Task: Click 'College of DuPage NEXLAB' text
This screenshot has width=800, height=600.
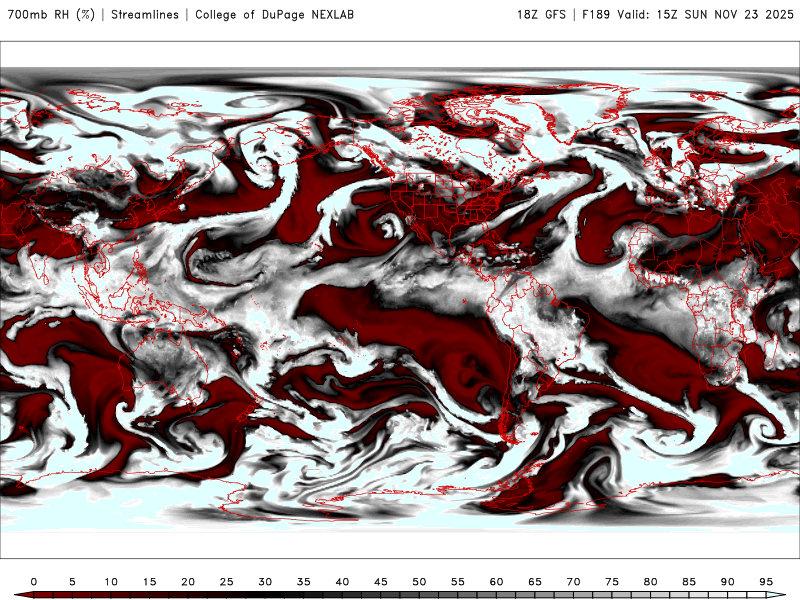Action: pyautogui.click(x=274, y=15)
